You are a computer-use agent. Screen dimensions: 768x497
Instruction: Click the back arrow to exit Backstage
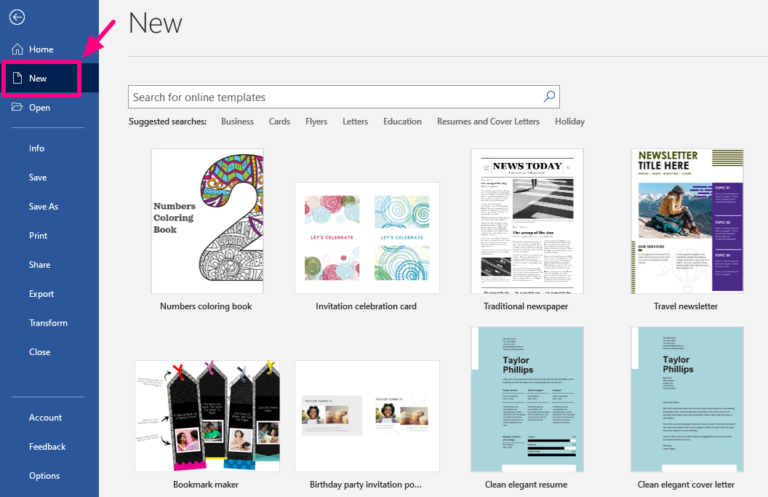(17, 17)
